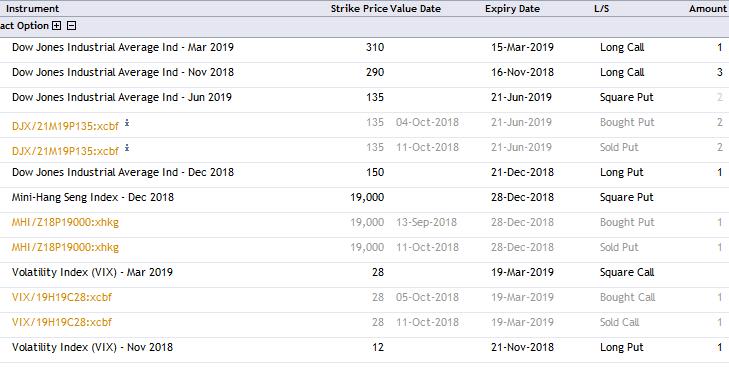Expand all rows with the plus icon
This screenshot has width=729, height=375.
point(56,26)
